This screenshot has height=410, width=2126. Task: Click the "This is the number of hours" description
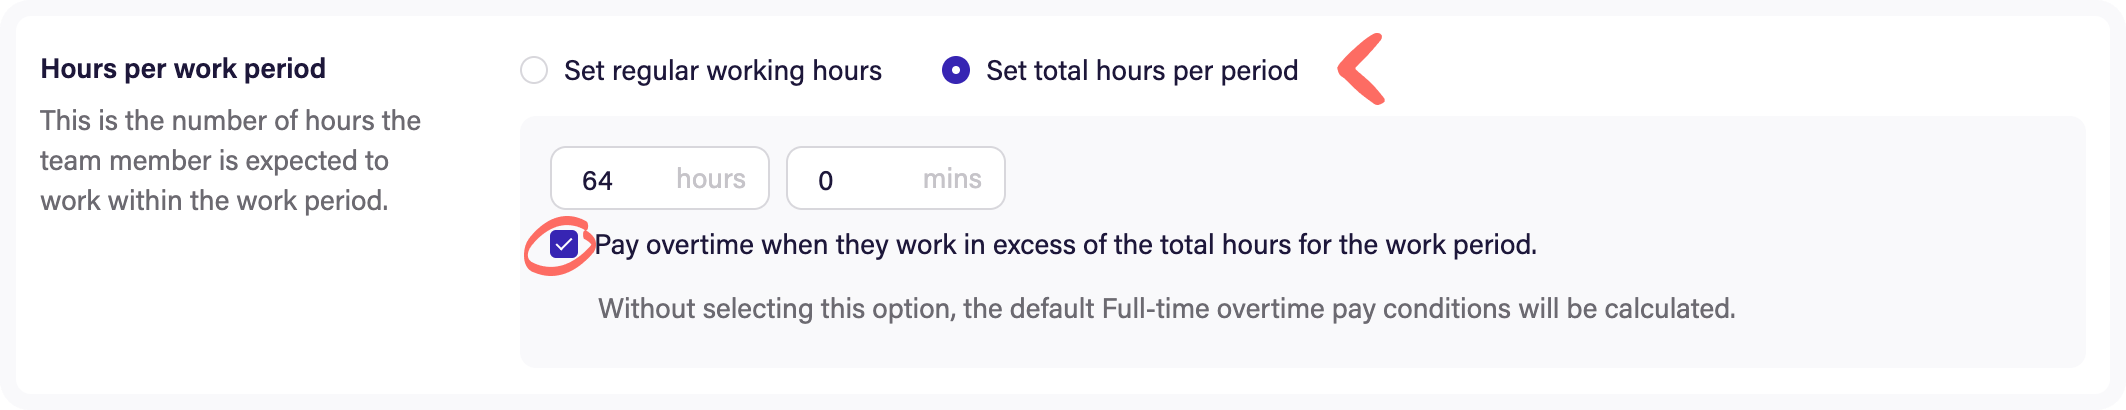tap(230, 121)
